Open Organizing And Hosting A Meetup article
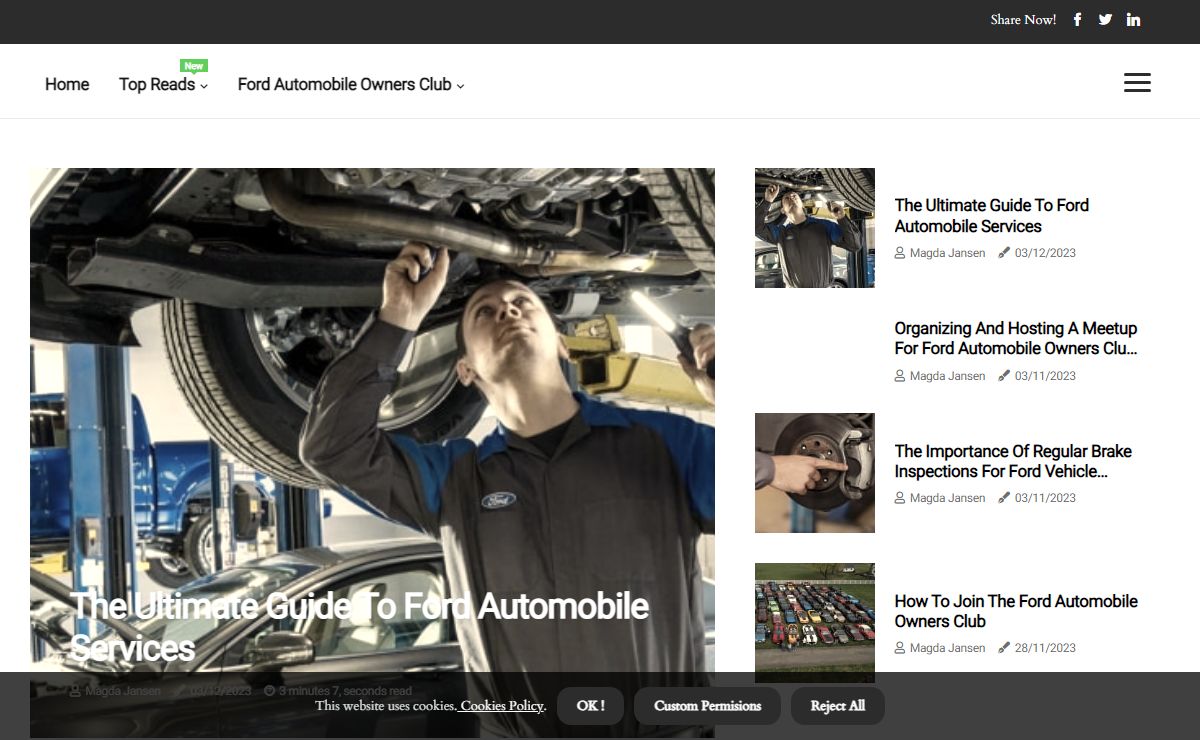 (1016, 338)
